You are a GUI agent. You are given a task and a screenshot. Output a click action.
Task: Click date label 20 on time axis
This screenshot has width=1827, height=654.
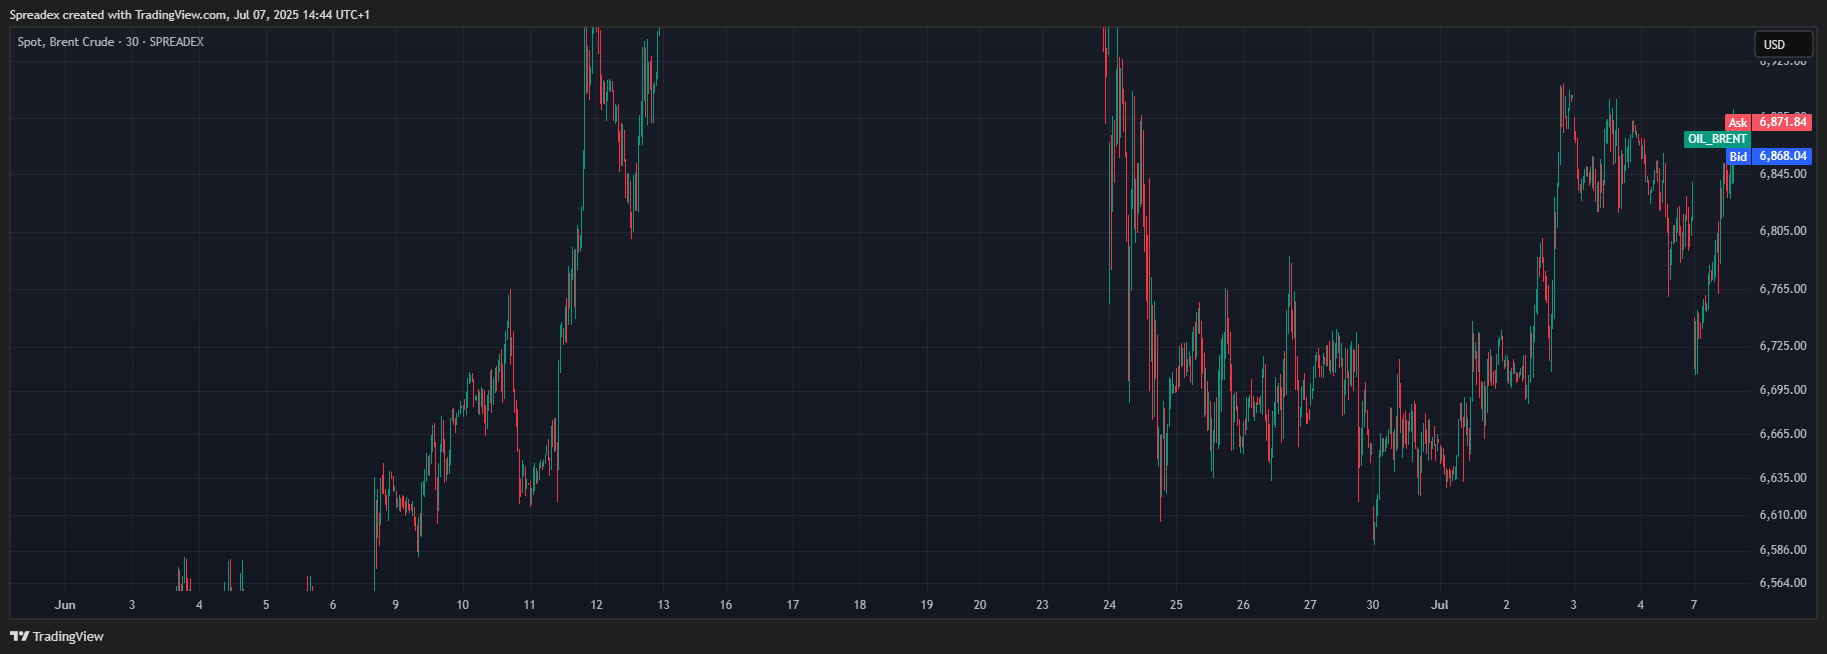point(980,605)
